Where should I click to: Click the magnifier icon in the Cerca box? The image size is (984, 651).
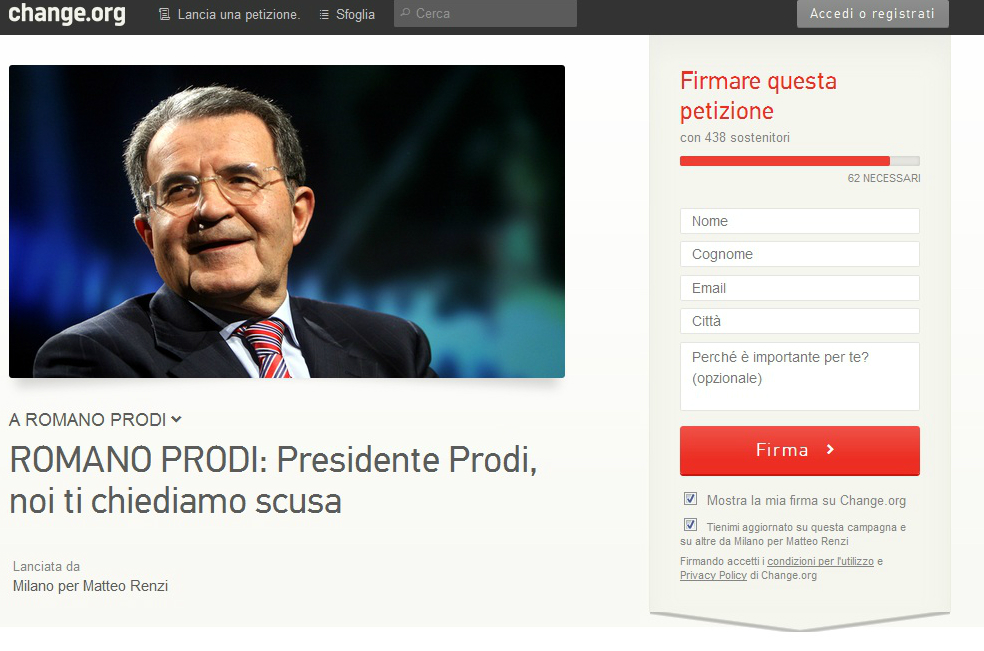click(405, 13)
